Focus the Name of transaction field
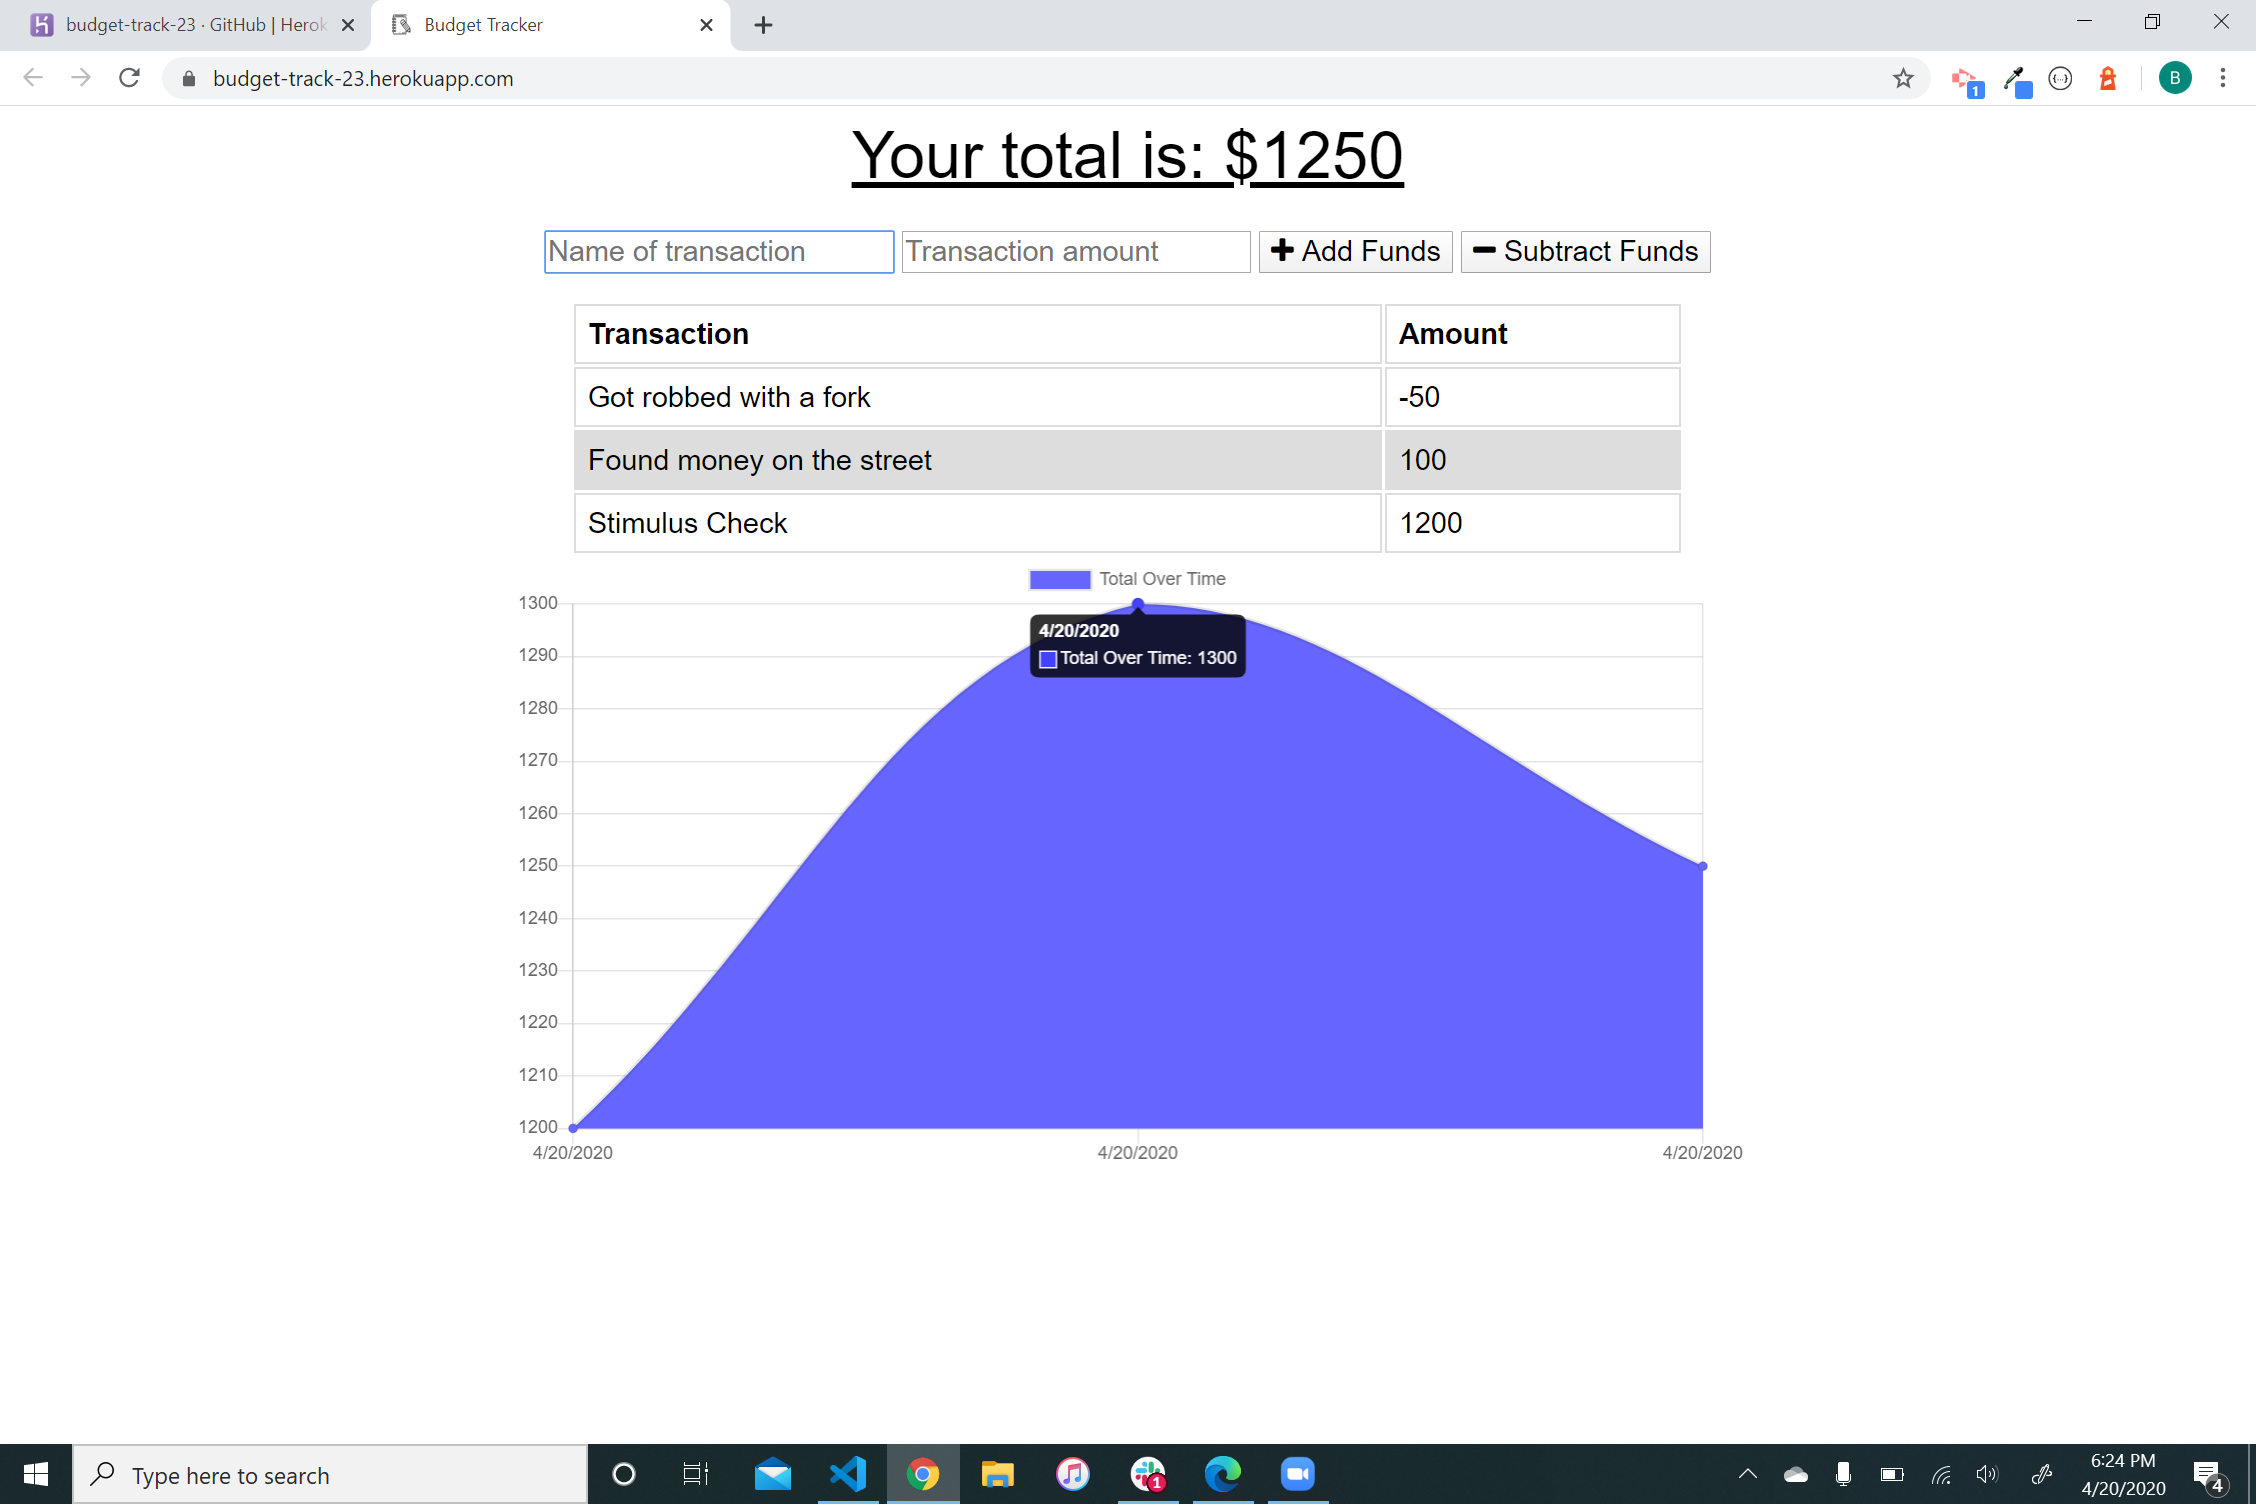This screenshot has height=1504, width=2256. click(718, 251)
